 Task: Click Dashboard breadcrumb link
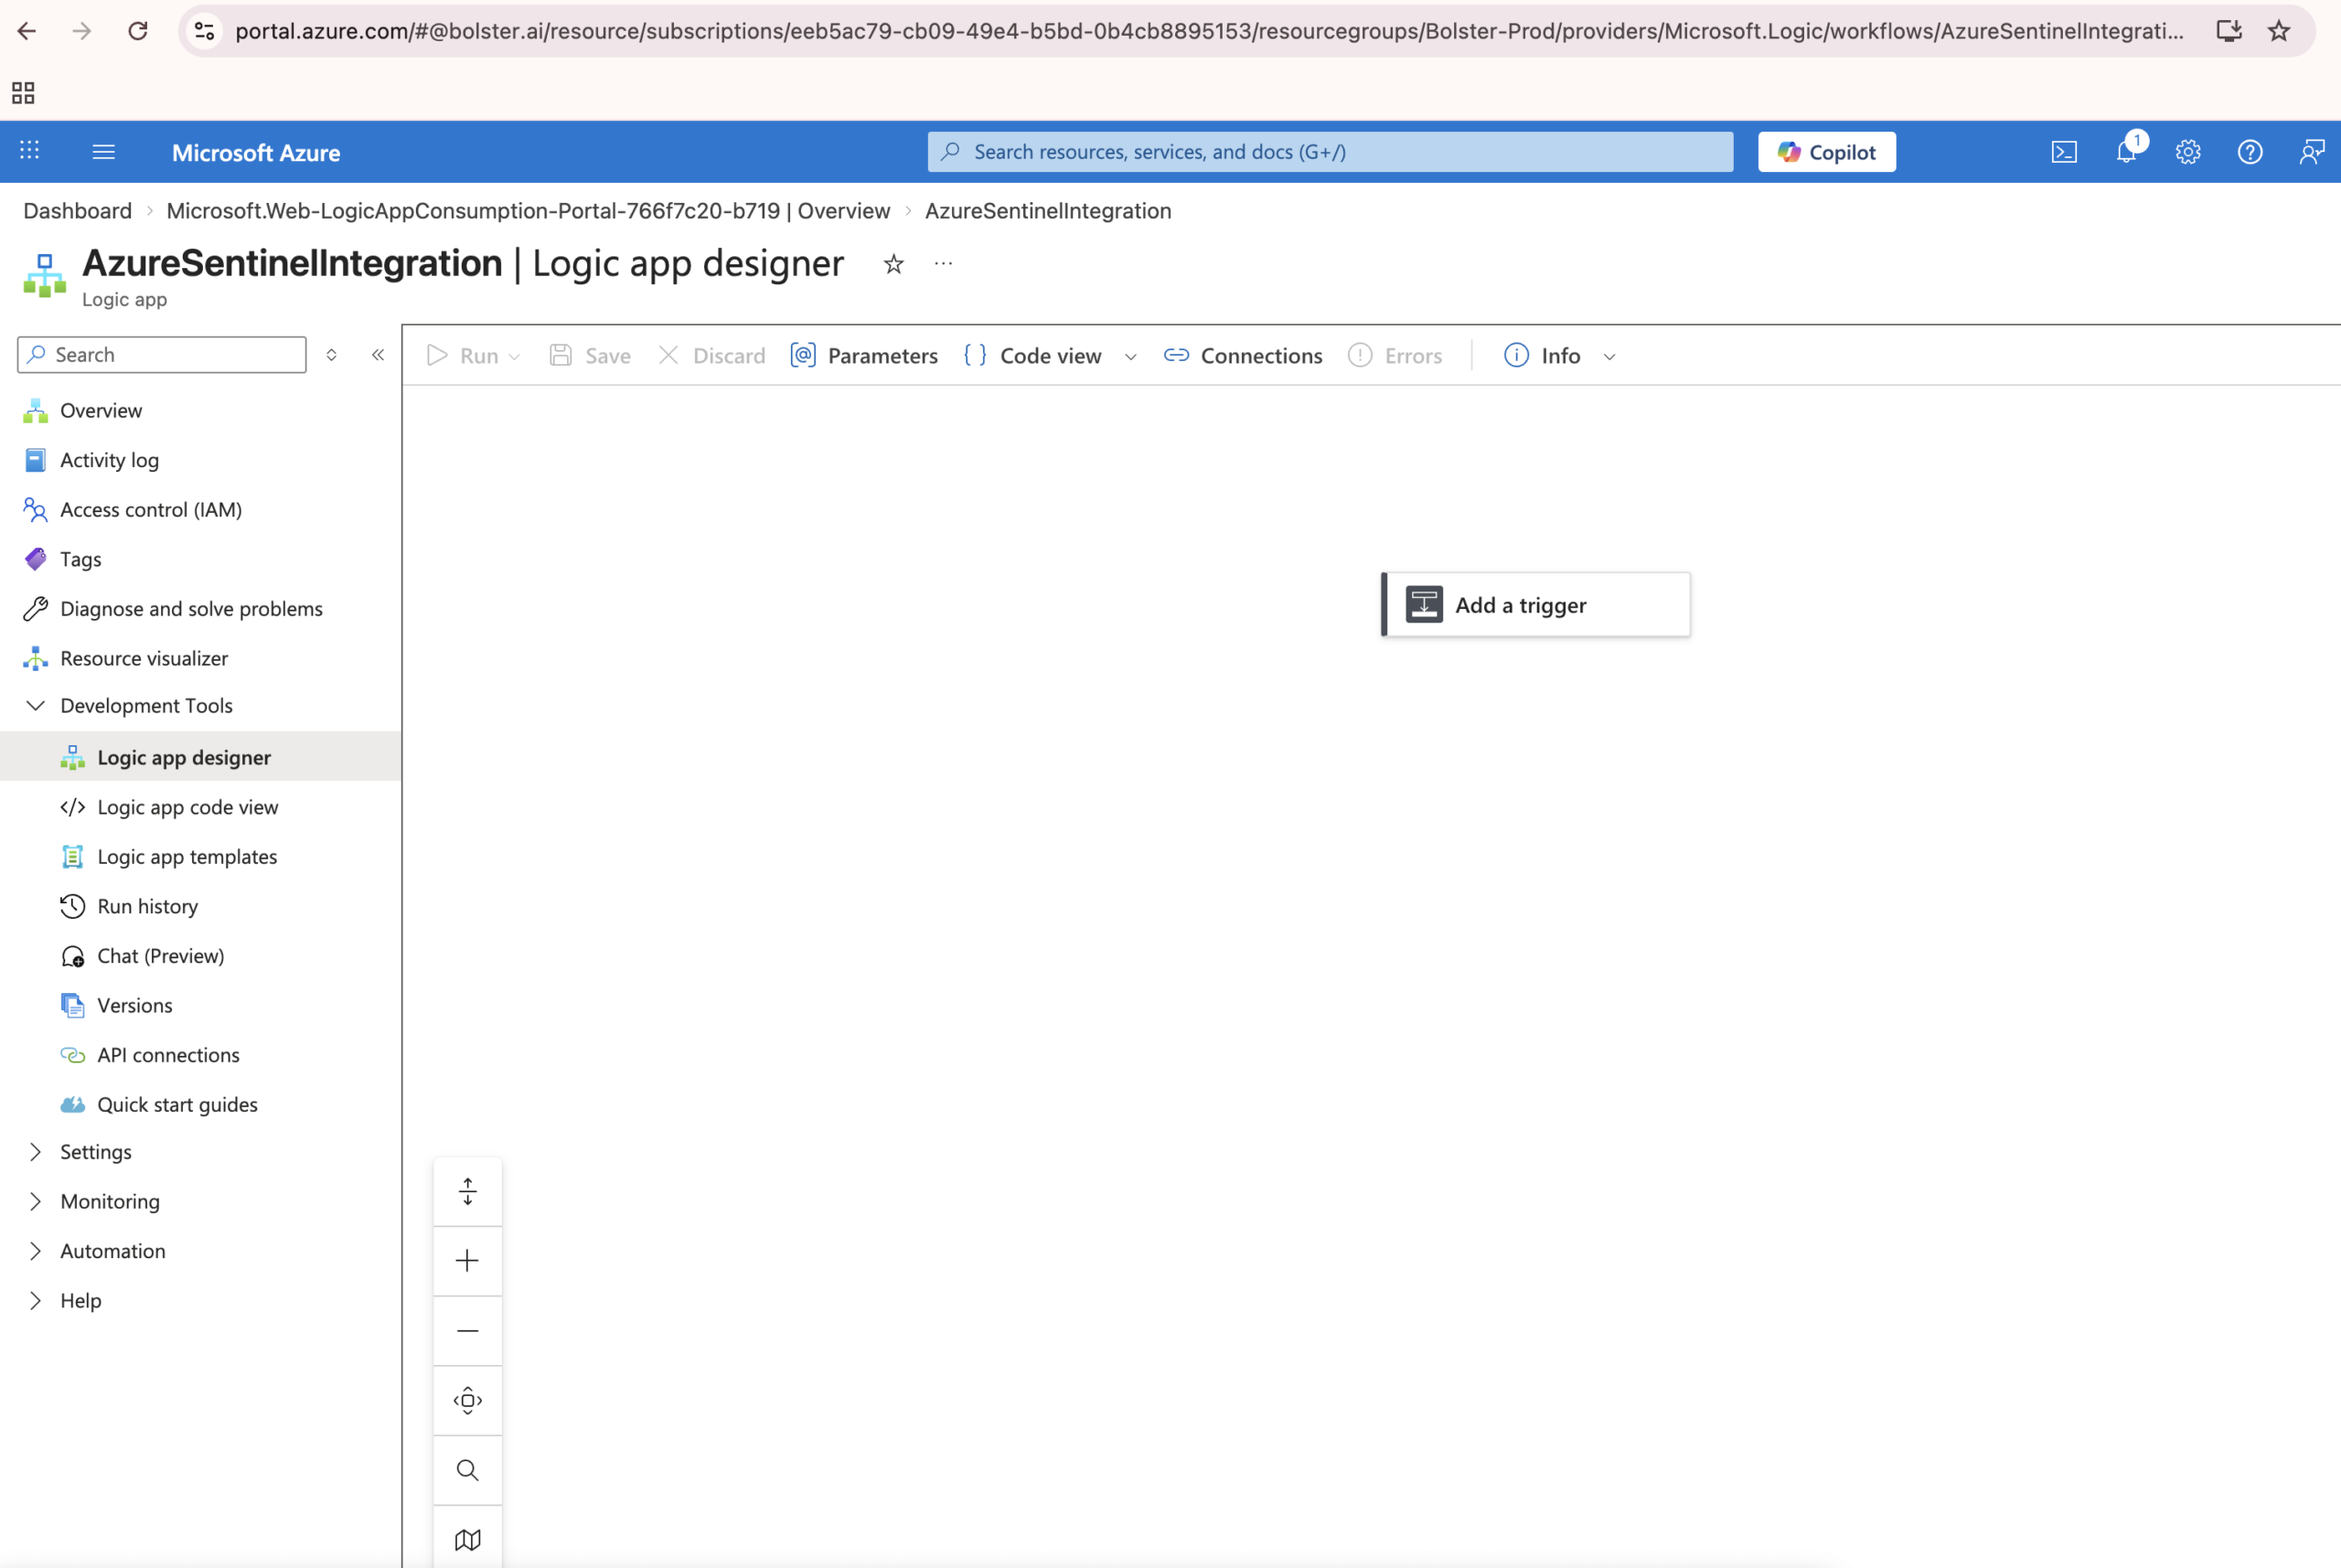pyautogui.click(x=77, y=211)
